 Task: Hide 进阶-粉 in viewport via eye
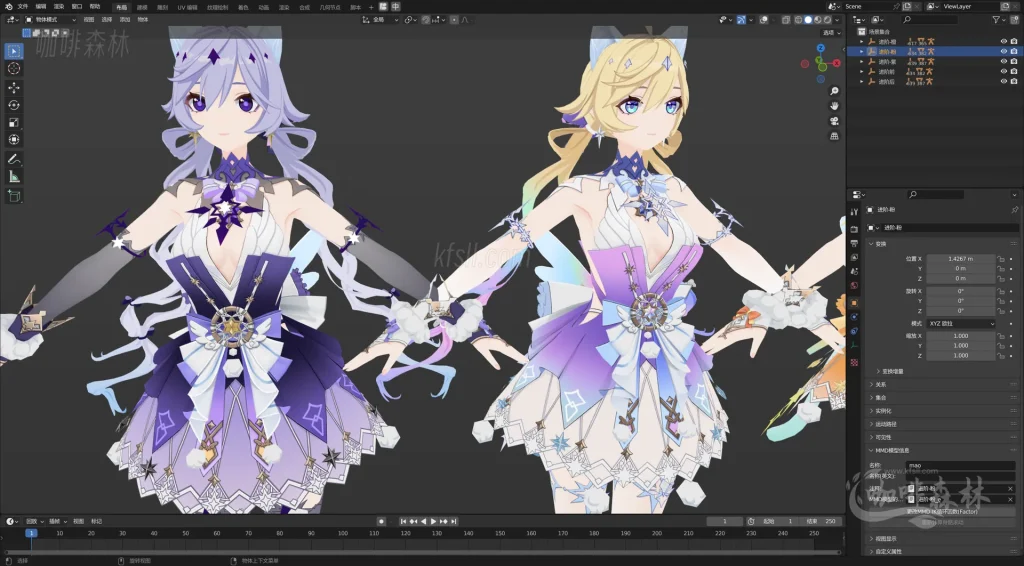pos(1004,52)
